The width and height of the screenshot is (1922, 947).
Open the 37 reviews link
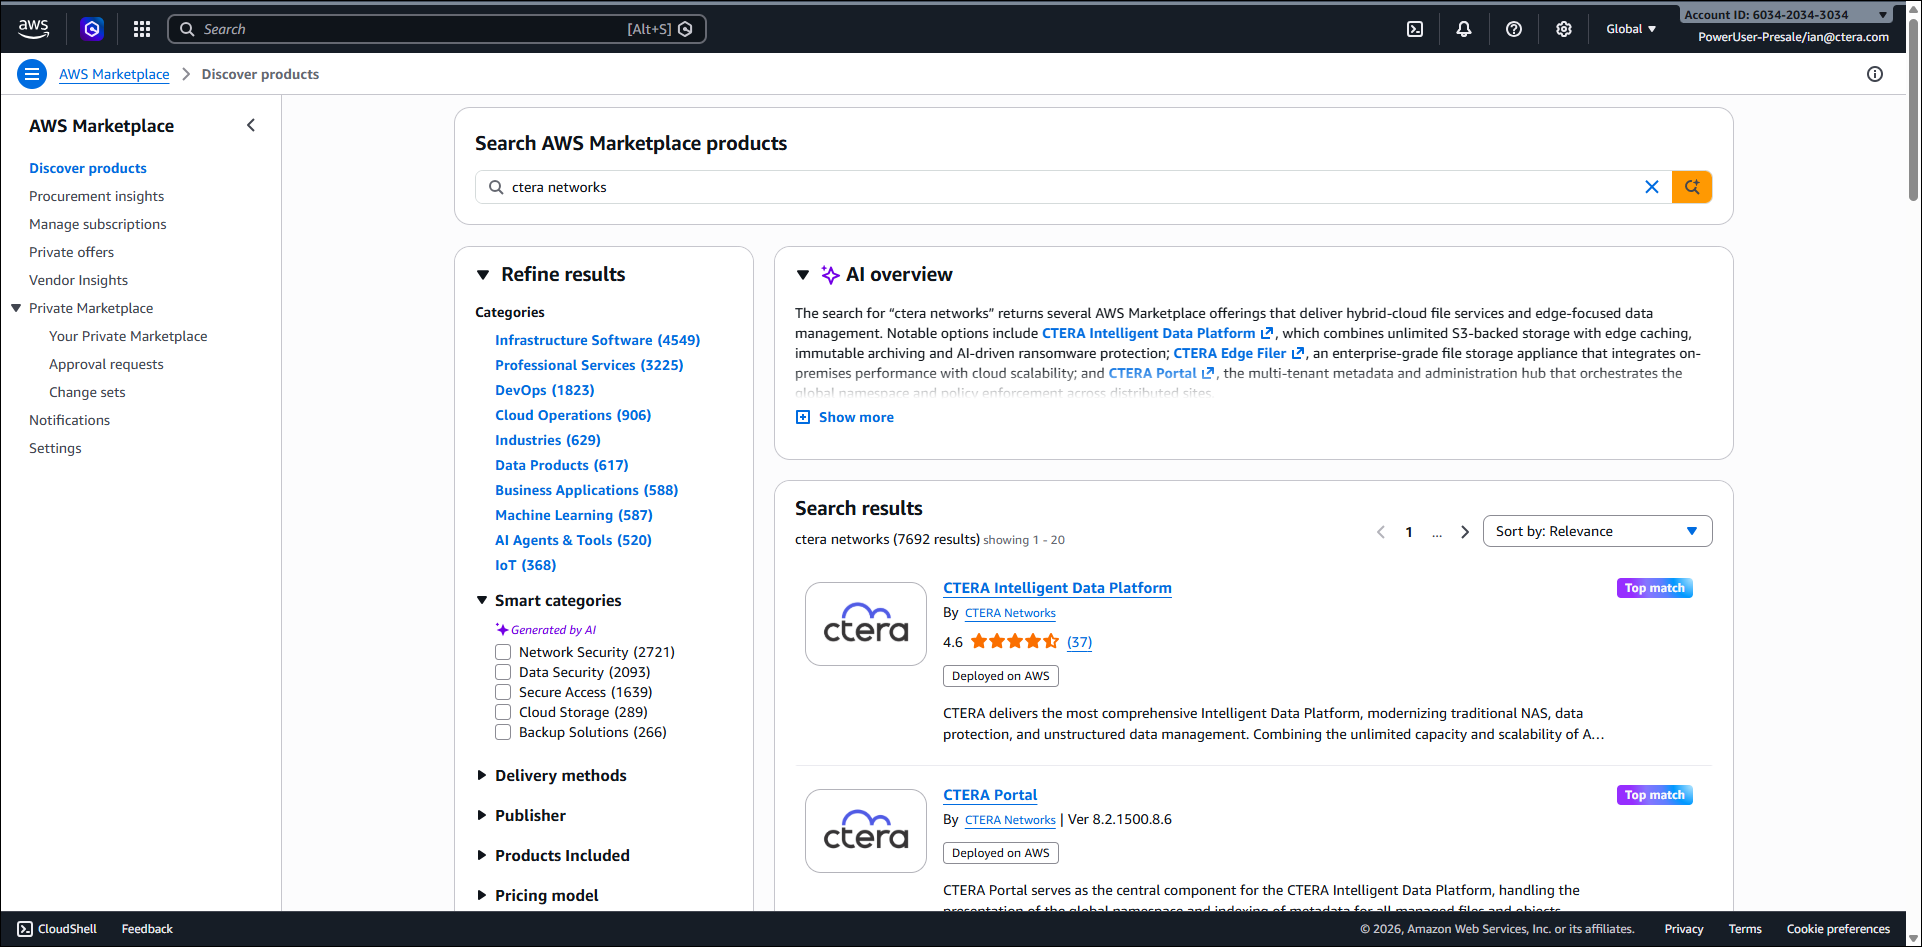point(1079,642)
